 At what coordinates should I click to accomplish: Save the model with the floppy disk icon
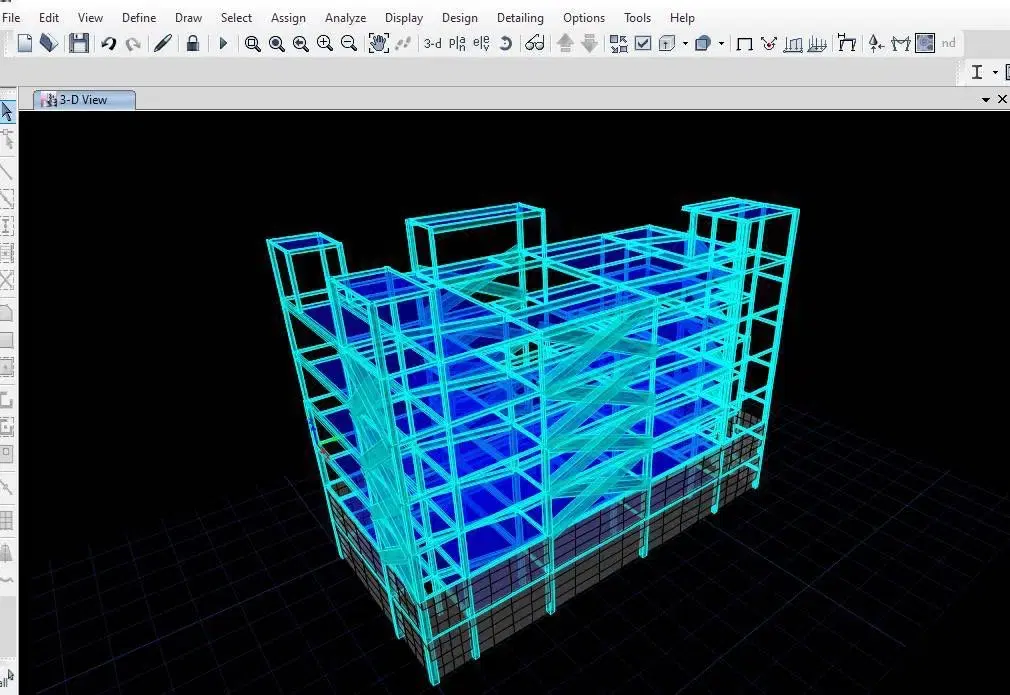[x=79, y=43]
